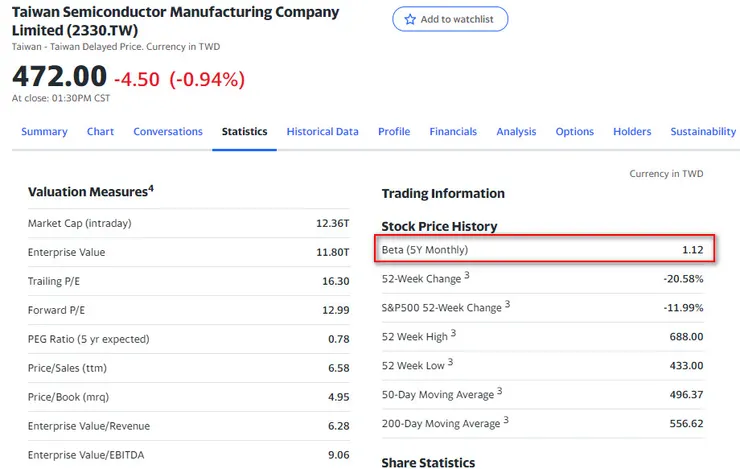Click footnote 3 beside 52-Week Change
This screenshot has height=469, width=740.
coord(466,275)
